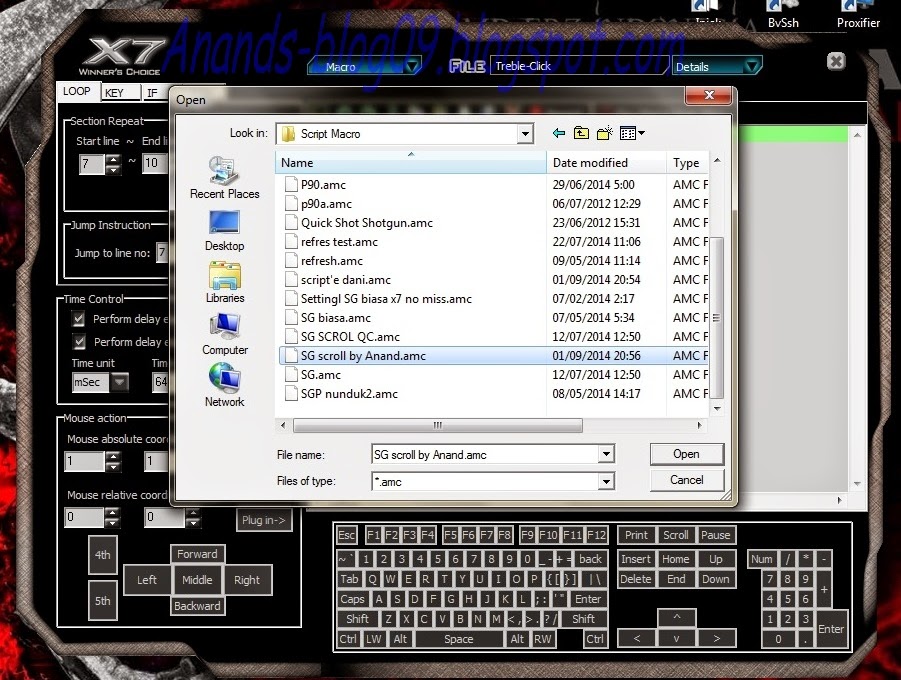Click the Open button to load the macro
The width and height of the screenshot is (901, 680).
(686, 454)
